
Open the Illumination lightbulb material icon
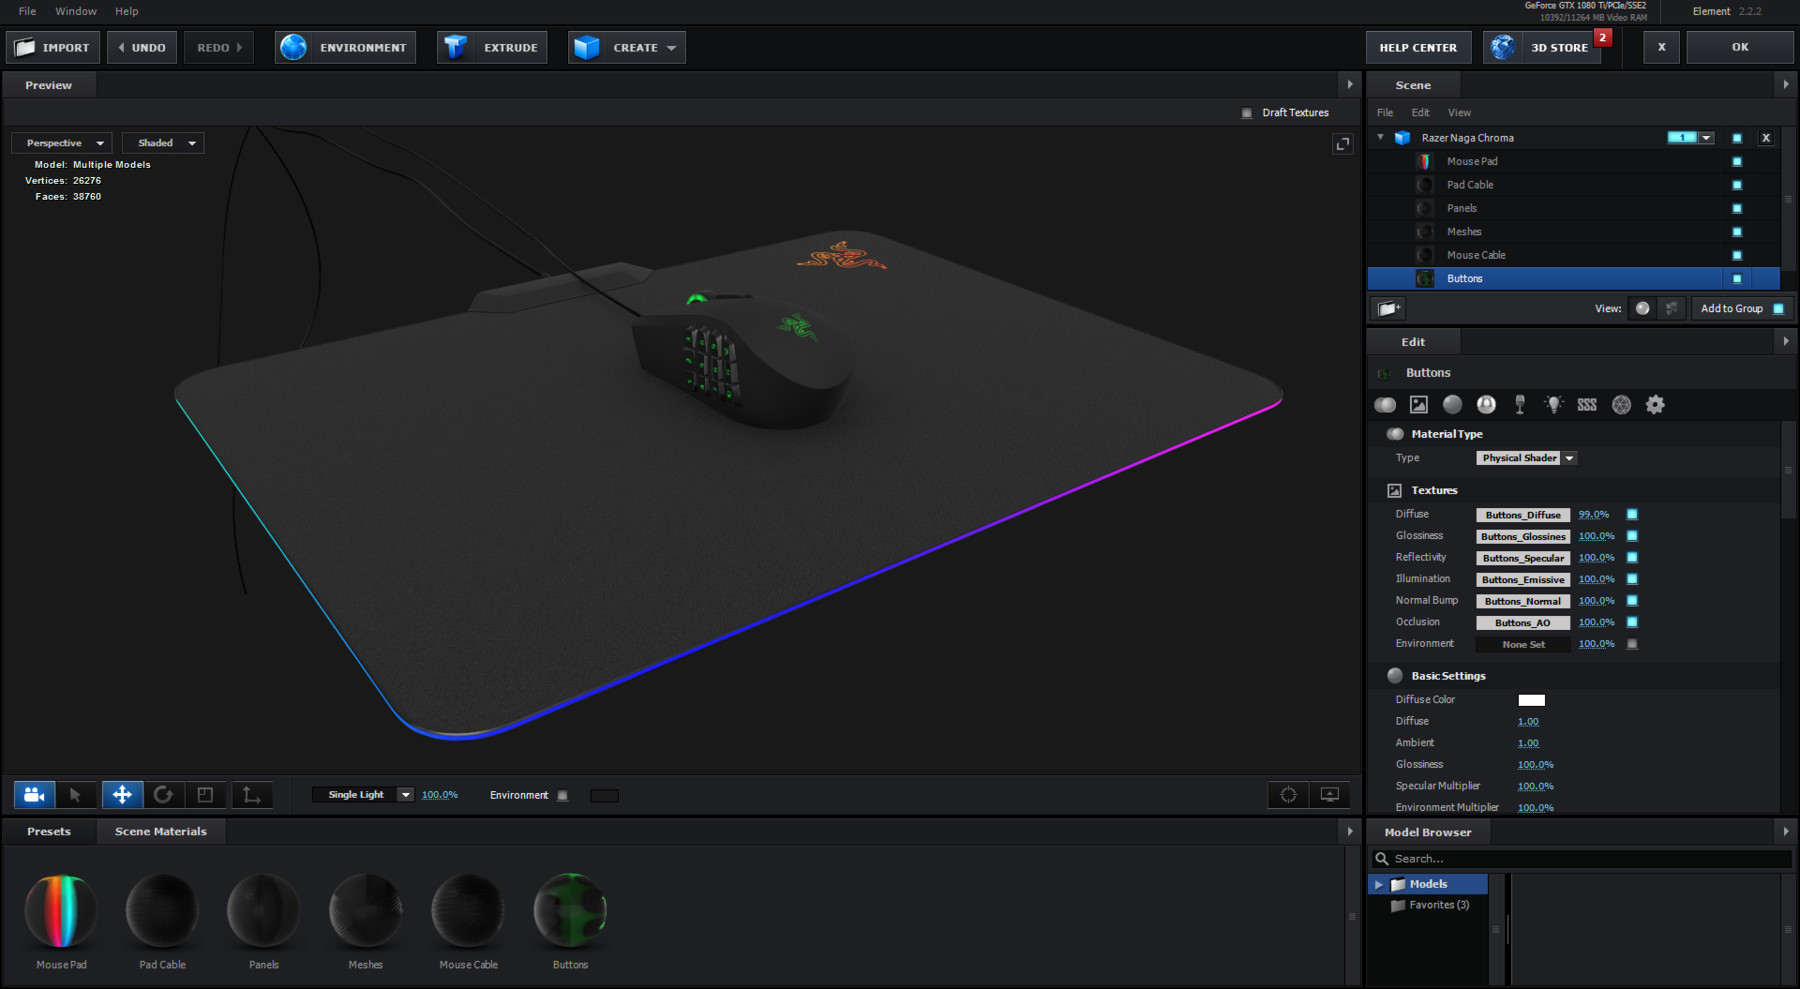(1553, 404)
